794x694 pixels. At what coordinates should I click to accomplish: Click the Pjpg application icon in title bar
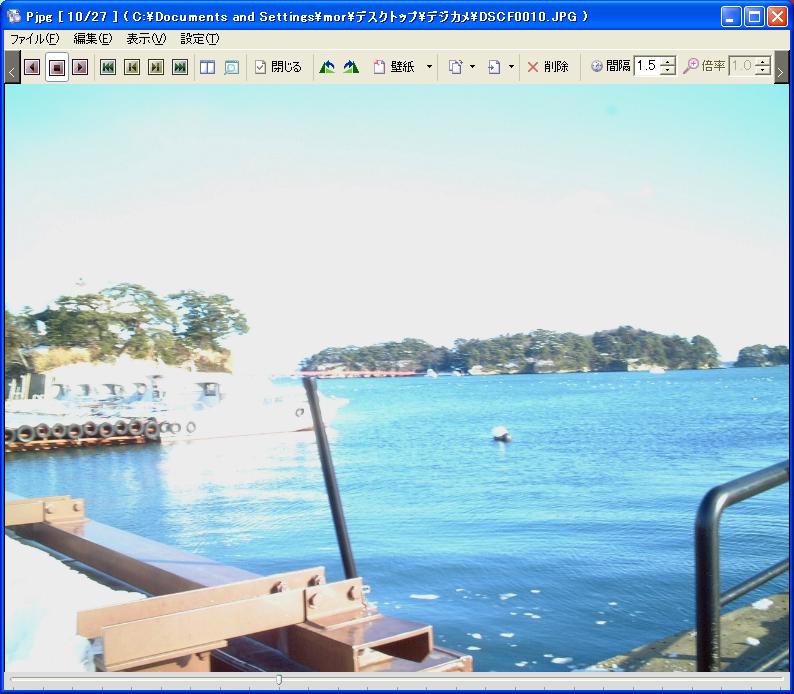[13, 16]
